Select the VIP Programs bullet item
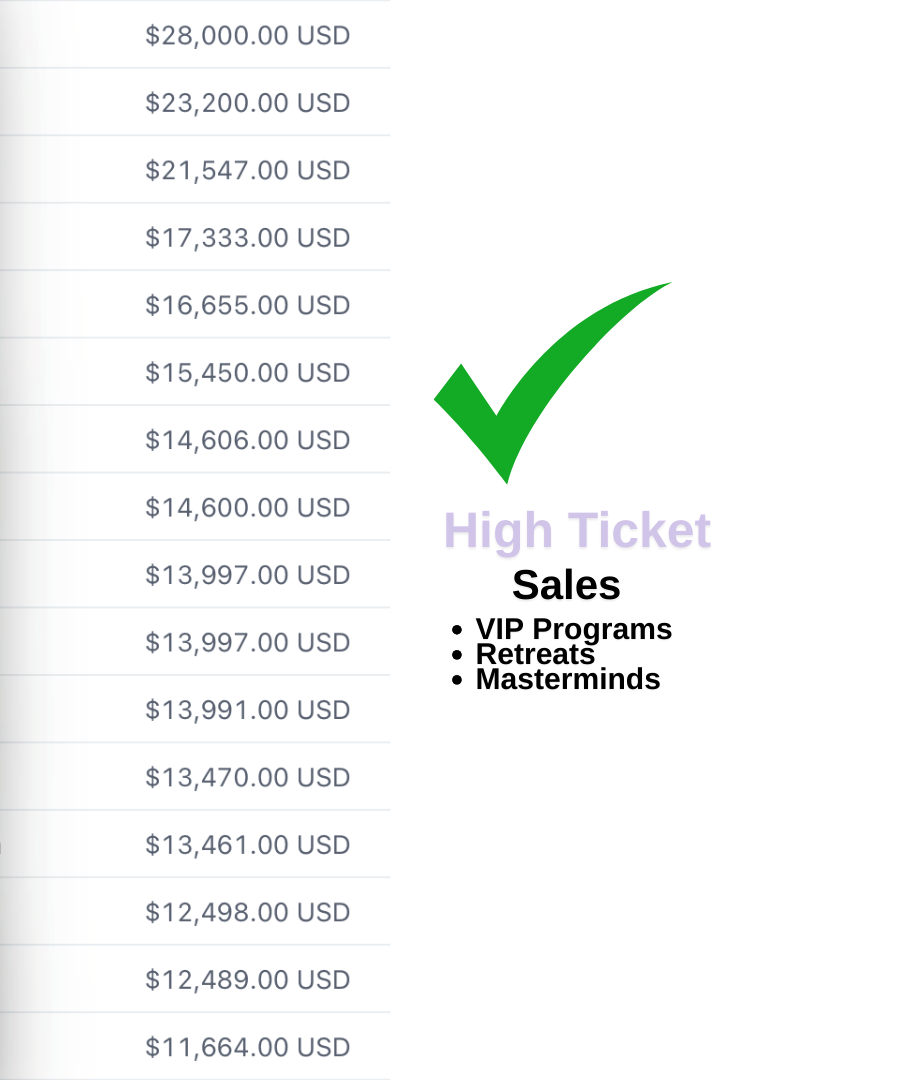The image size is (913, 1080). (573, 629)
